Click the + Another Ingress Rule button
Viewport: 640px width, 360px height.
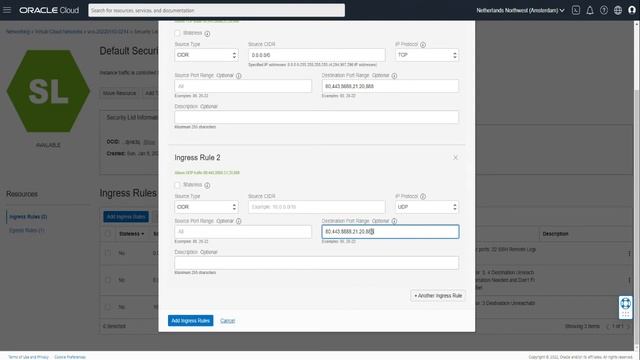438,296
